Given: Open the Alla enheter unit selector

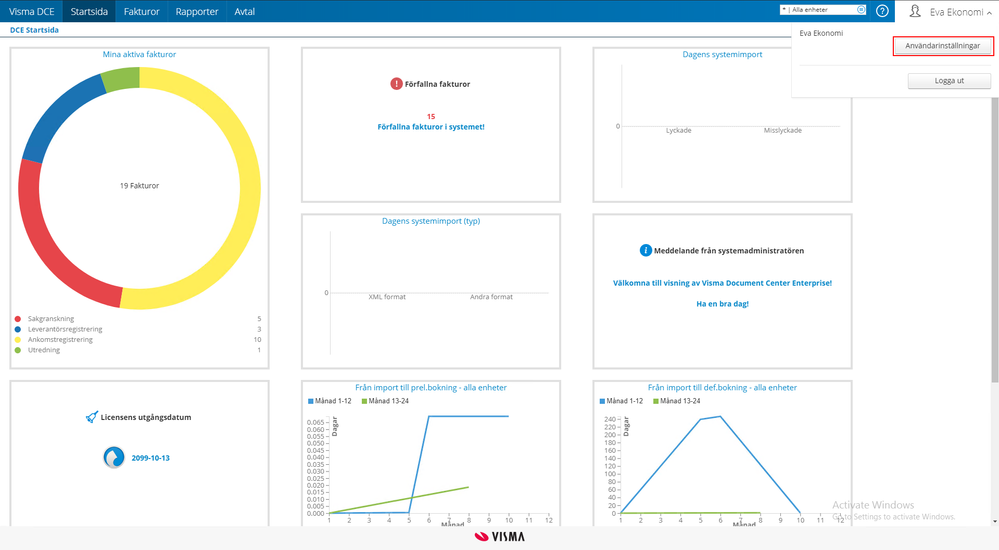Looking at the screenshot, I should coord(823,10).
